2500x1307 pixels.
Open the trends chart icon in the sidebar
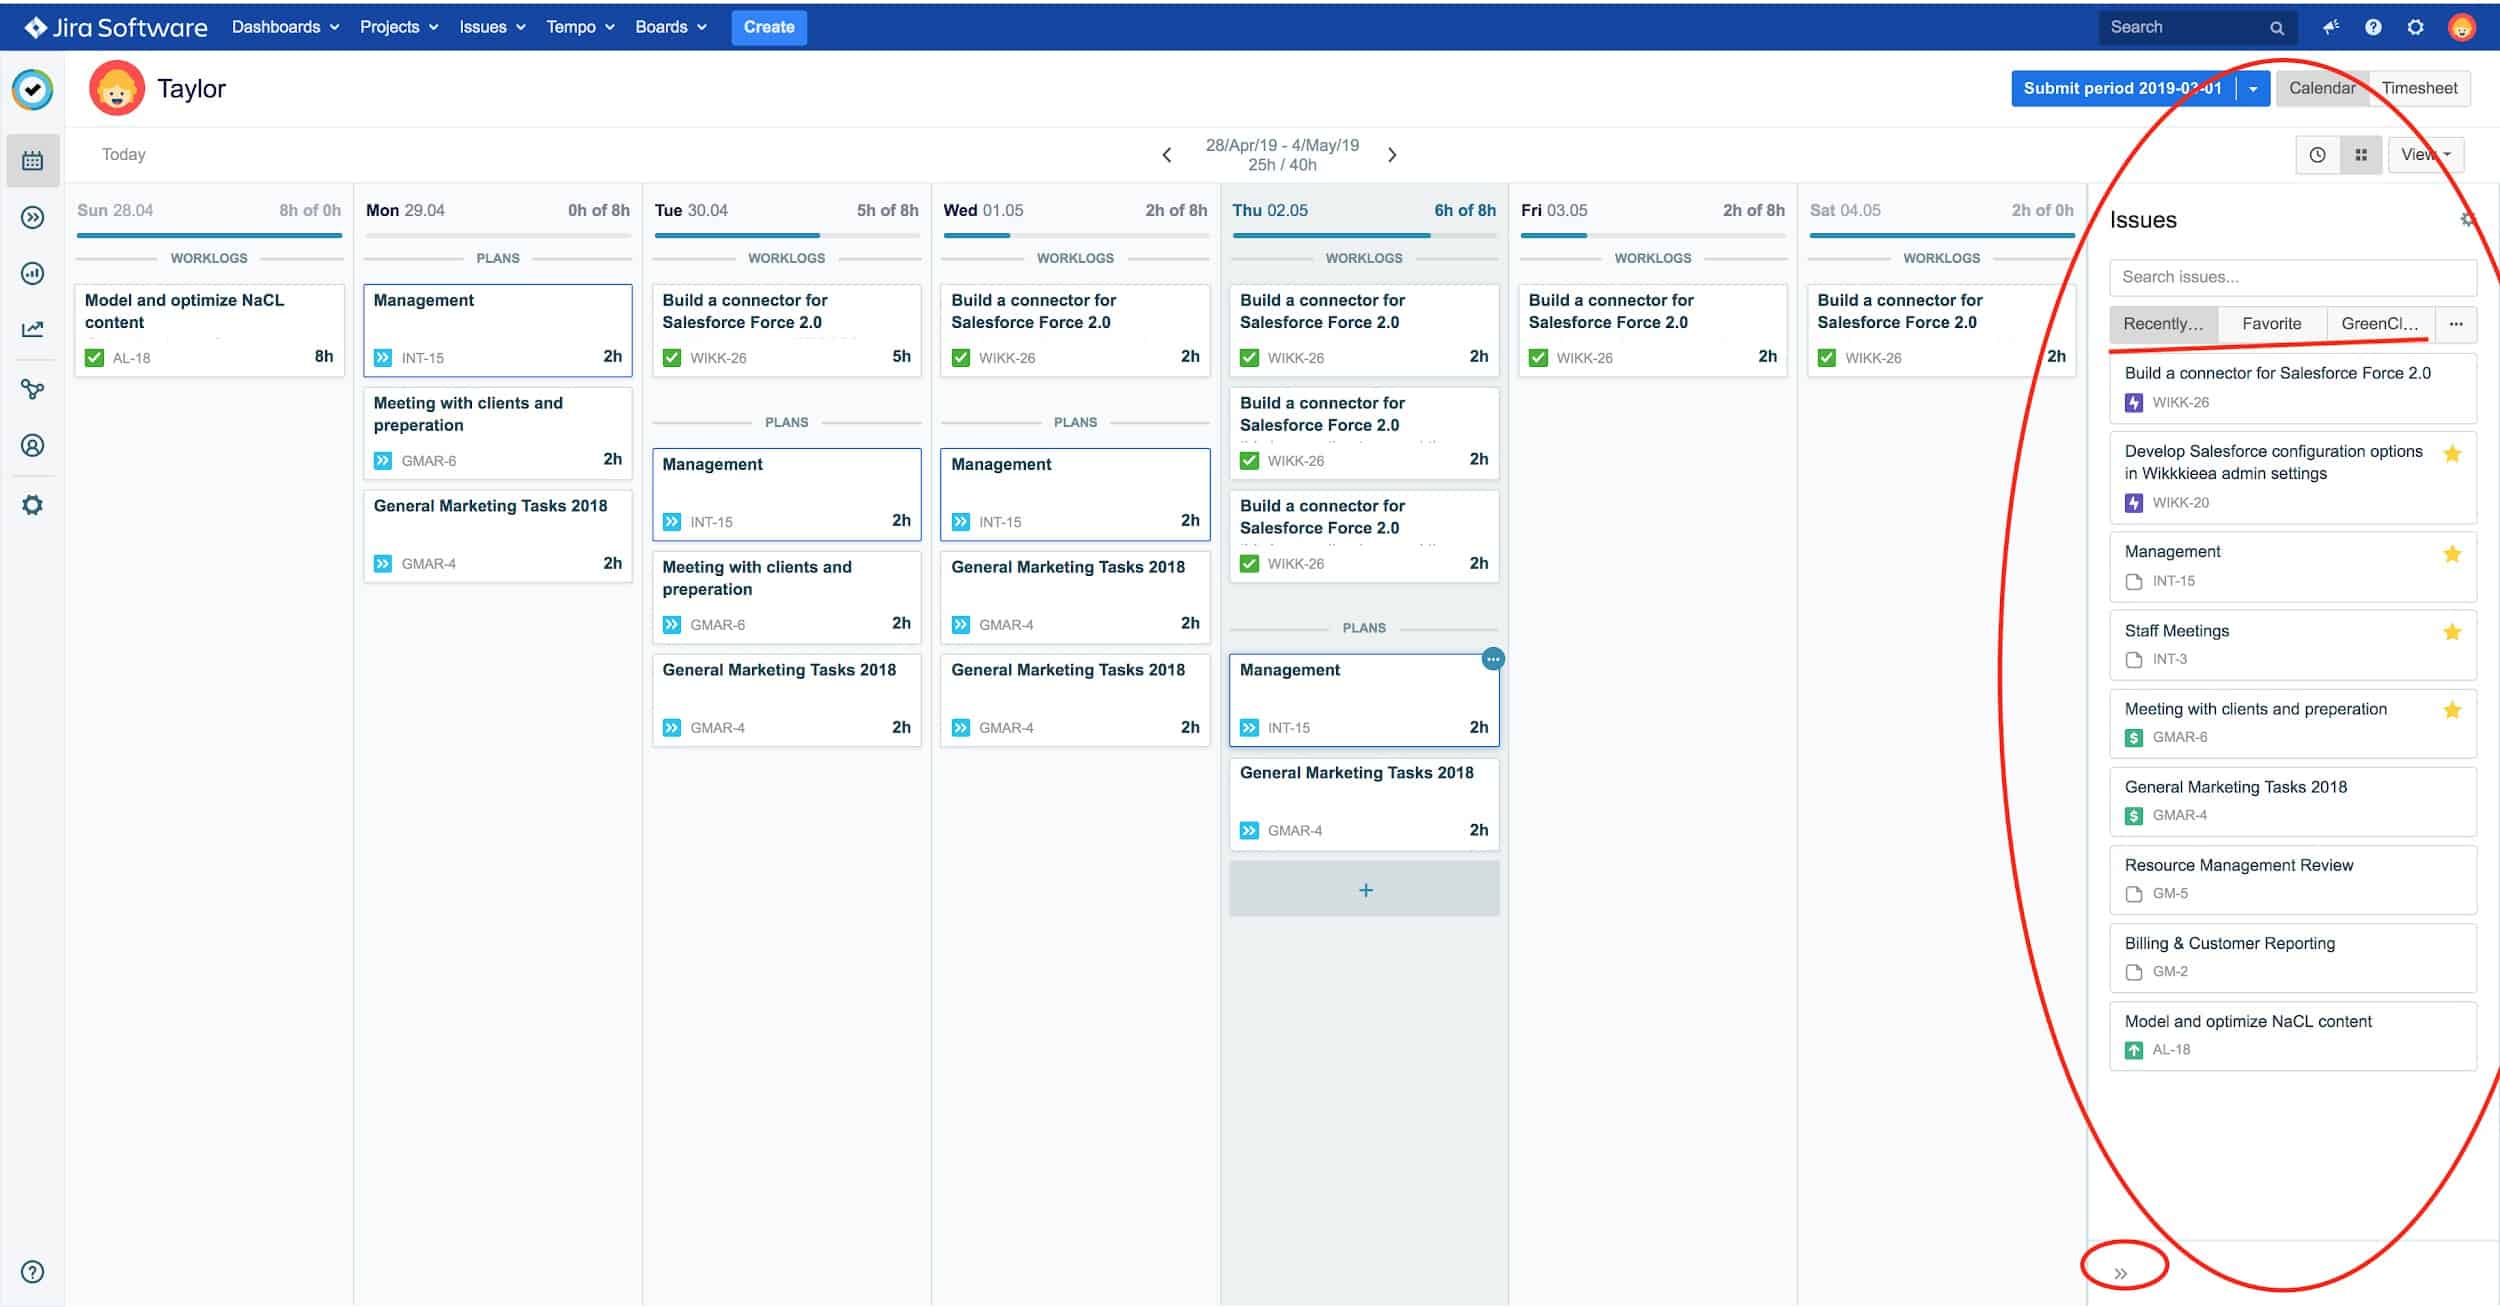[x=32, y=328]
